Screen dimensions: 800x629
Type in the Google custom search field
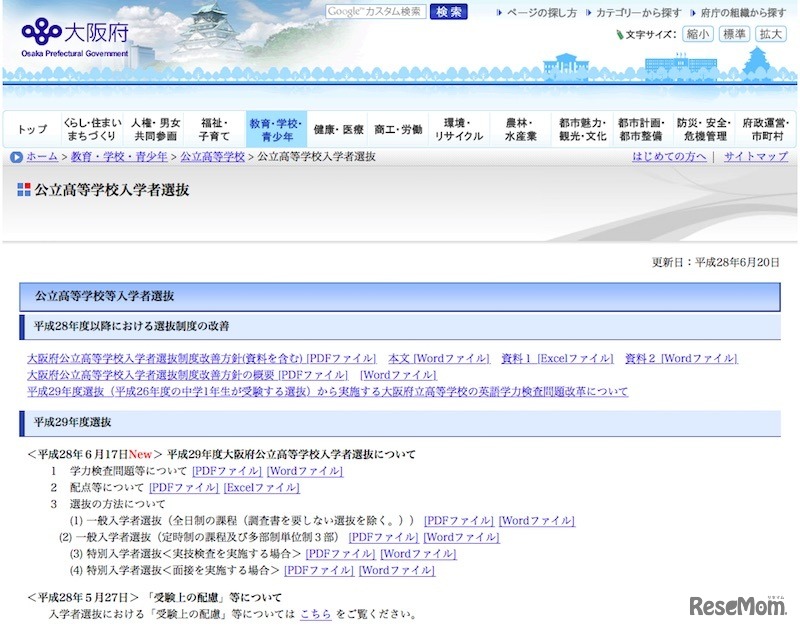376,12
